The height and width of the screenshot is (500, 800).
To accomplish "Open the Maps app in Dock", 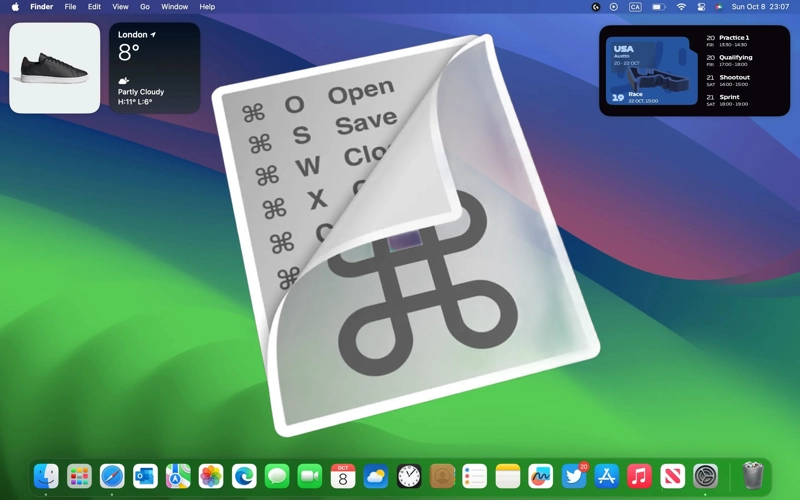I will [178, 476].
